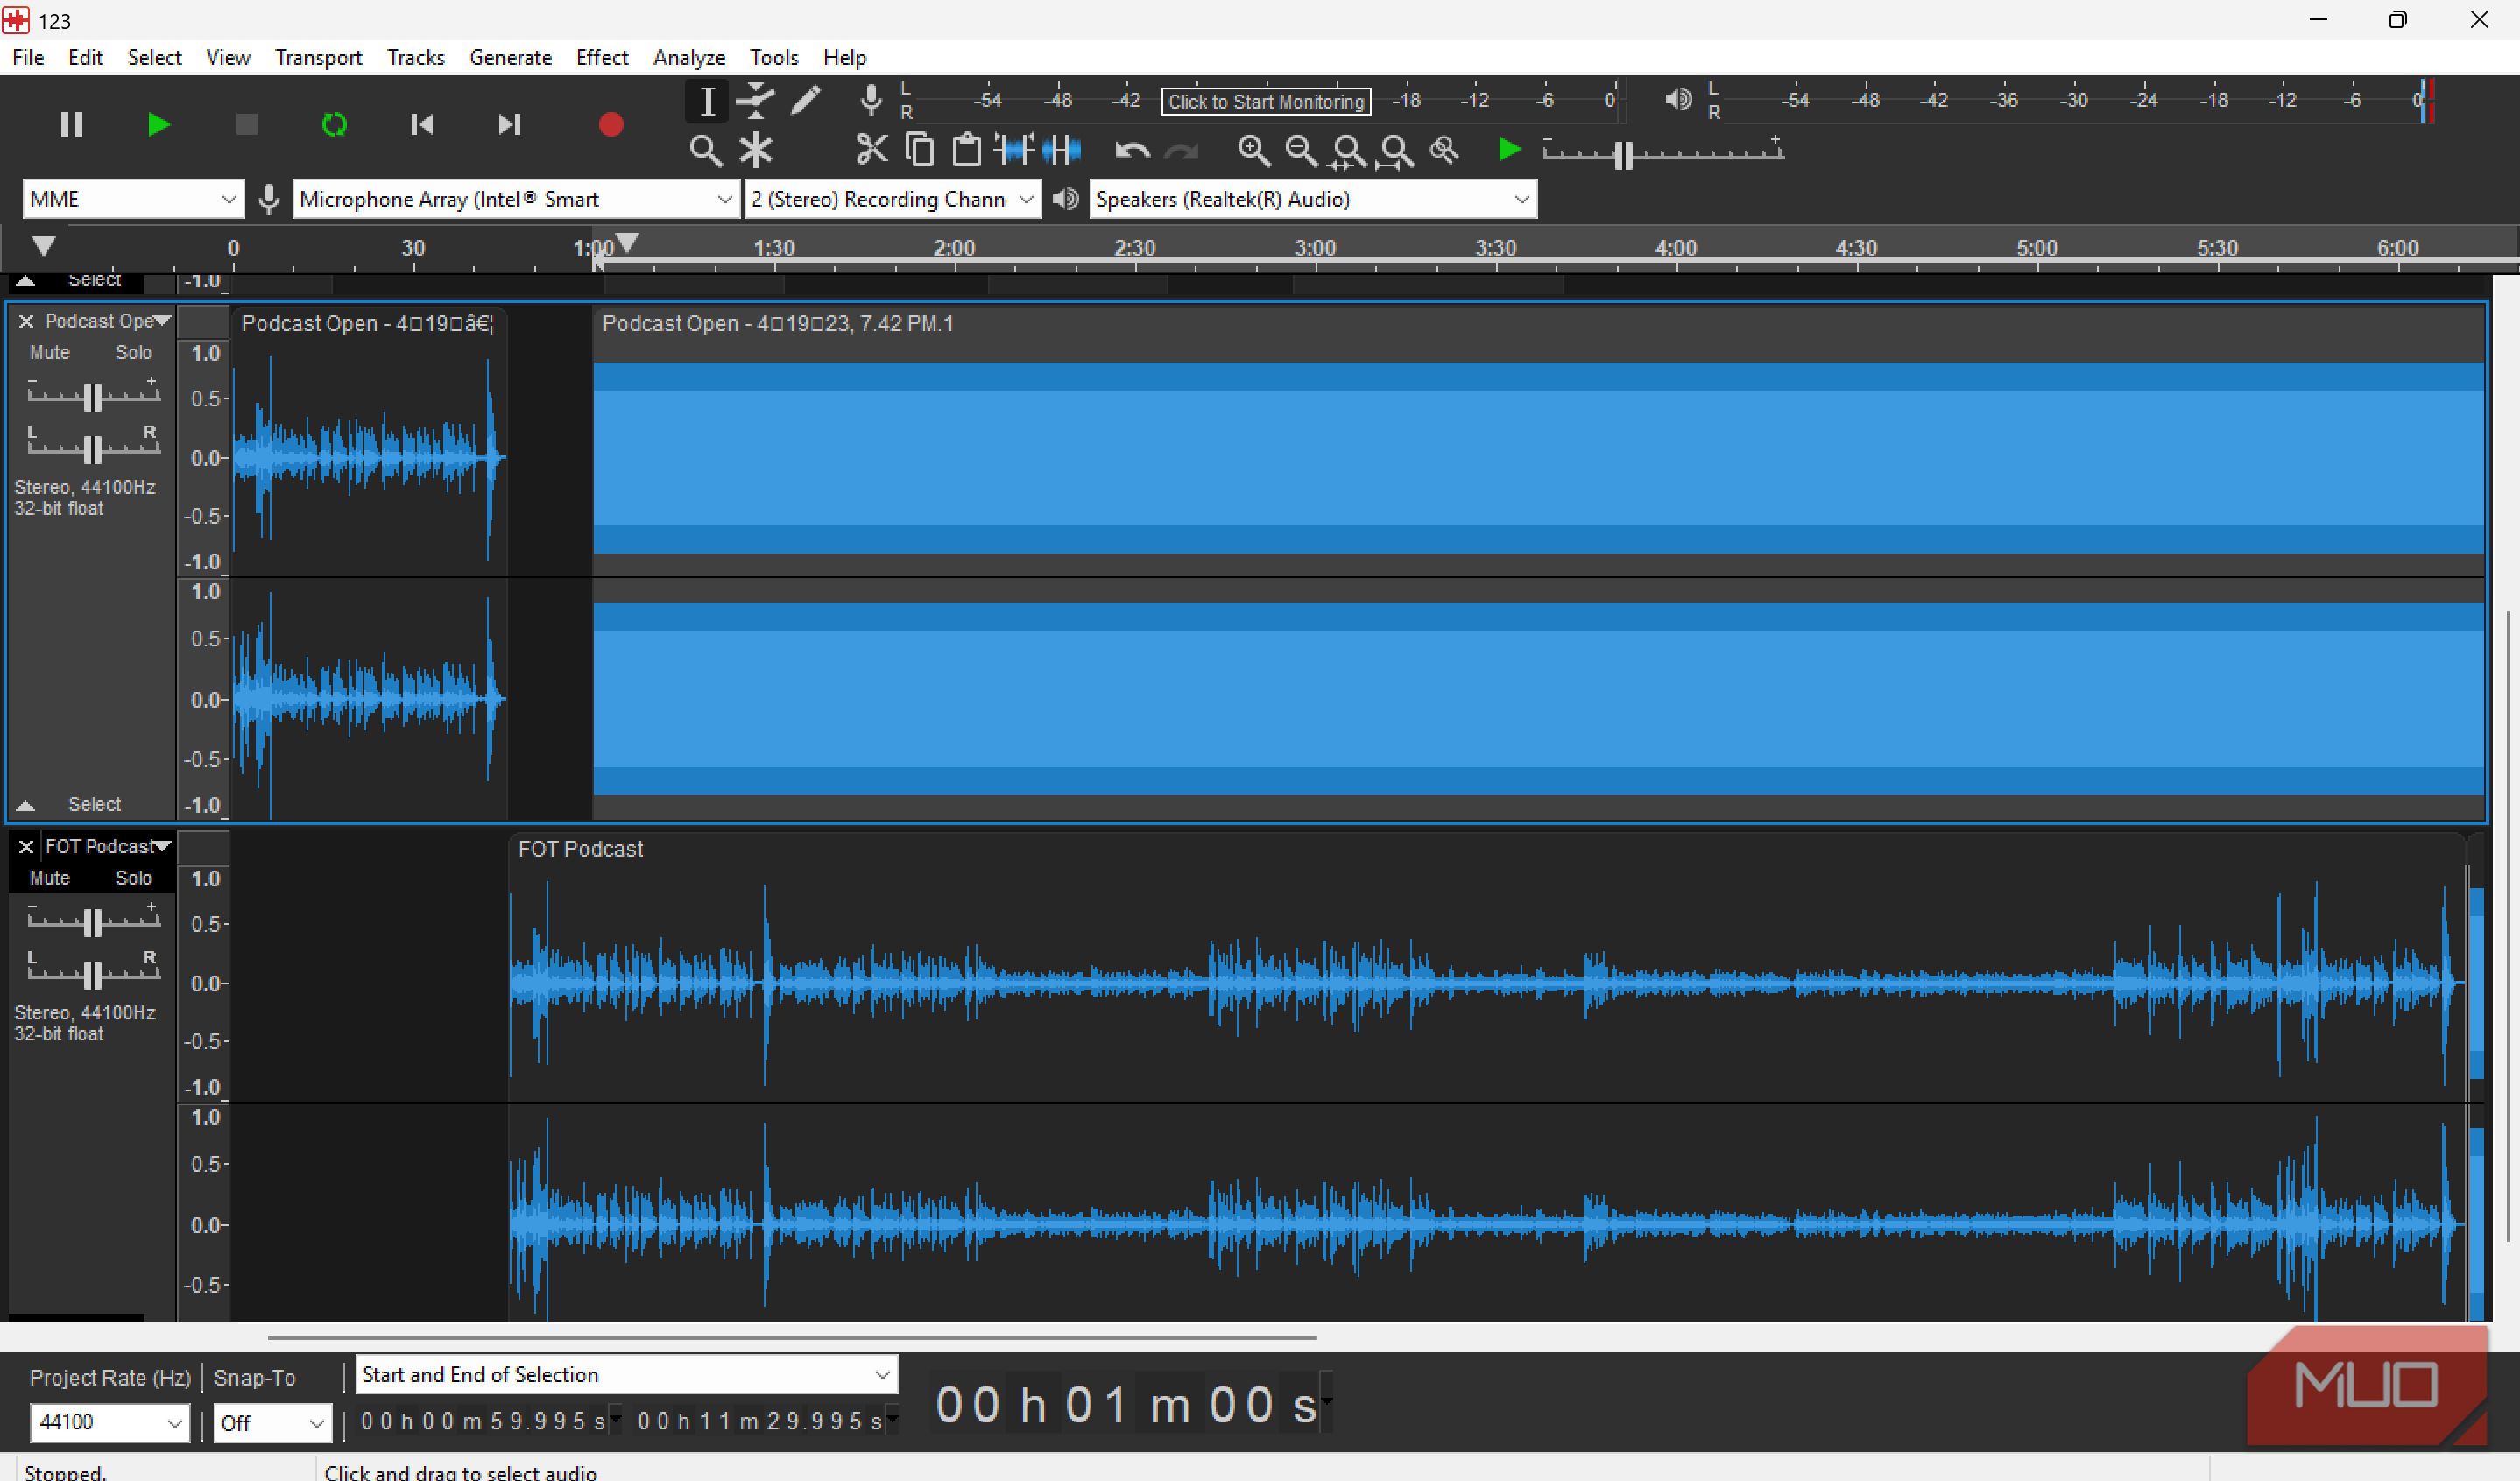This screenshot has height=1481, width=2520.
Task: Select the I-beam Selection tool
Action: [x=707, y=100]
